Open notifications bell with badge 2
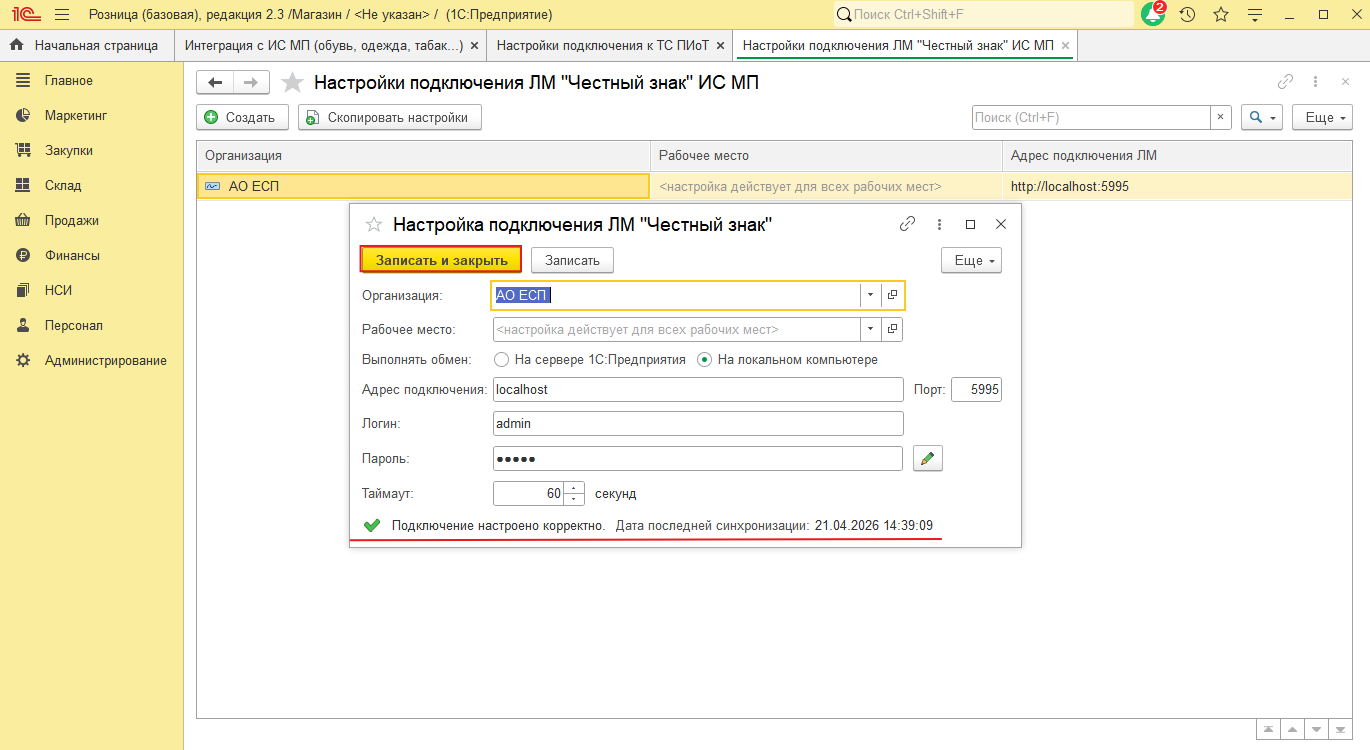Viewport: 1370px width, 750px height. [1153, 14]
